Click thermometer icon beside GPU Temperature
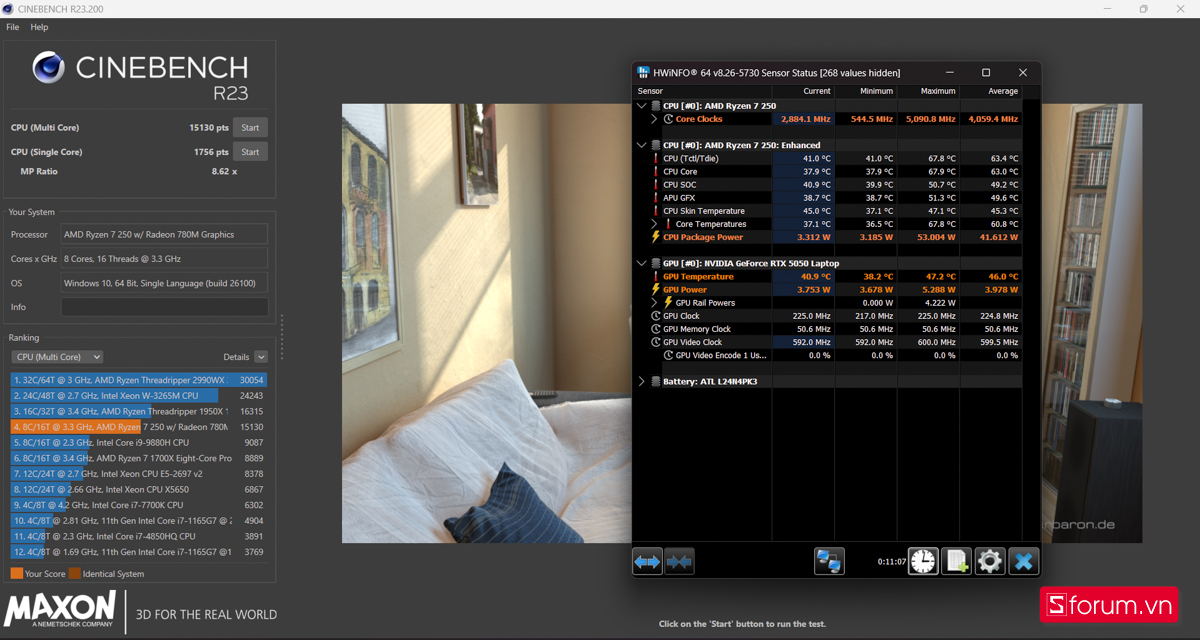This screenshot has width=1200, height=640. pos(656,277)
